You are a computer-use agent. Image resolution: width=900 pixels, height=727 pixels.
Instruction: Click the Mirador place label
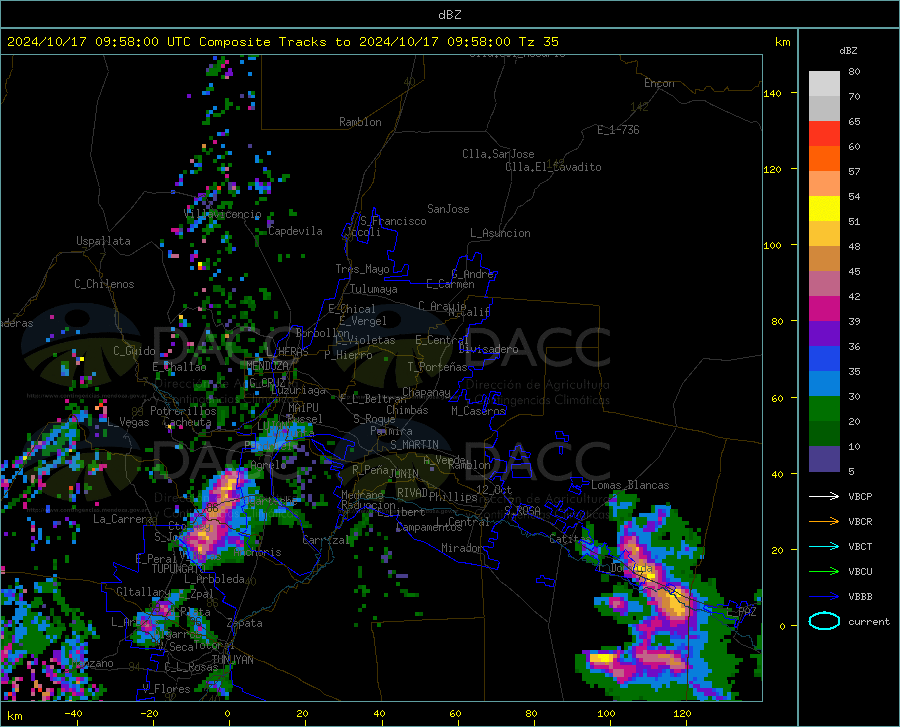[461, 548]
